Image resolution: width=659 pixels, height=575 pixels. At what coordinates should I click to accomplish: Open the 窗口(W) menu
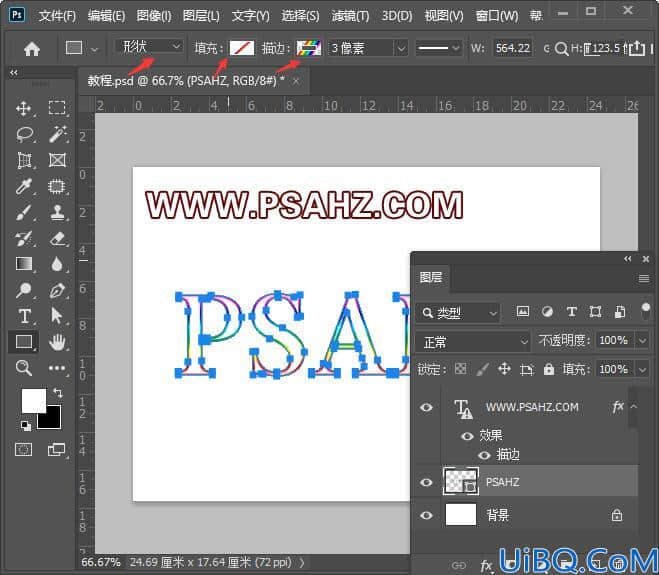[497, 16]
